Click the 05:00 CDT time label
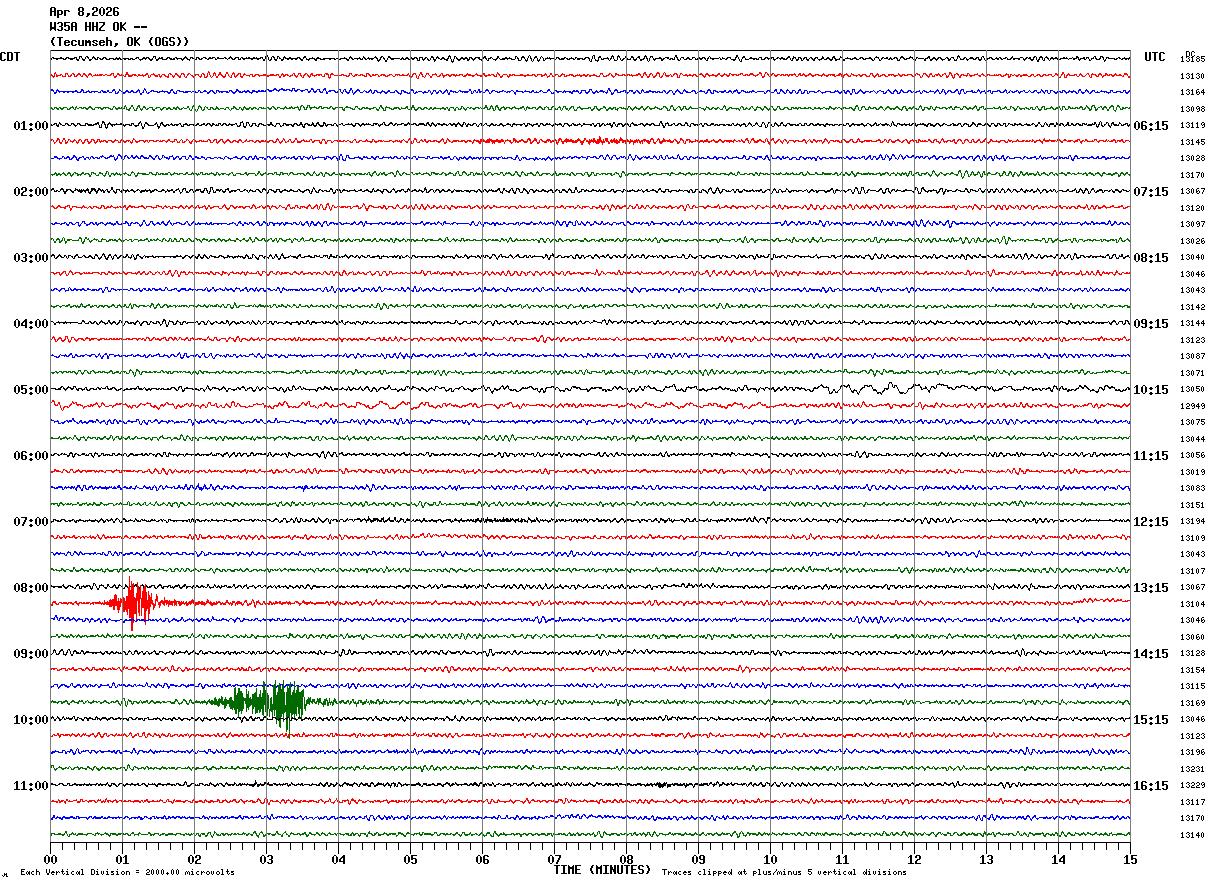Screen dimensions: 1210x886 pyautogui.click(x=30, y=390)
